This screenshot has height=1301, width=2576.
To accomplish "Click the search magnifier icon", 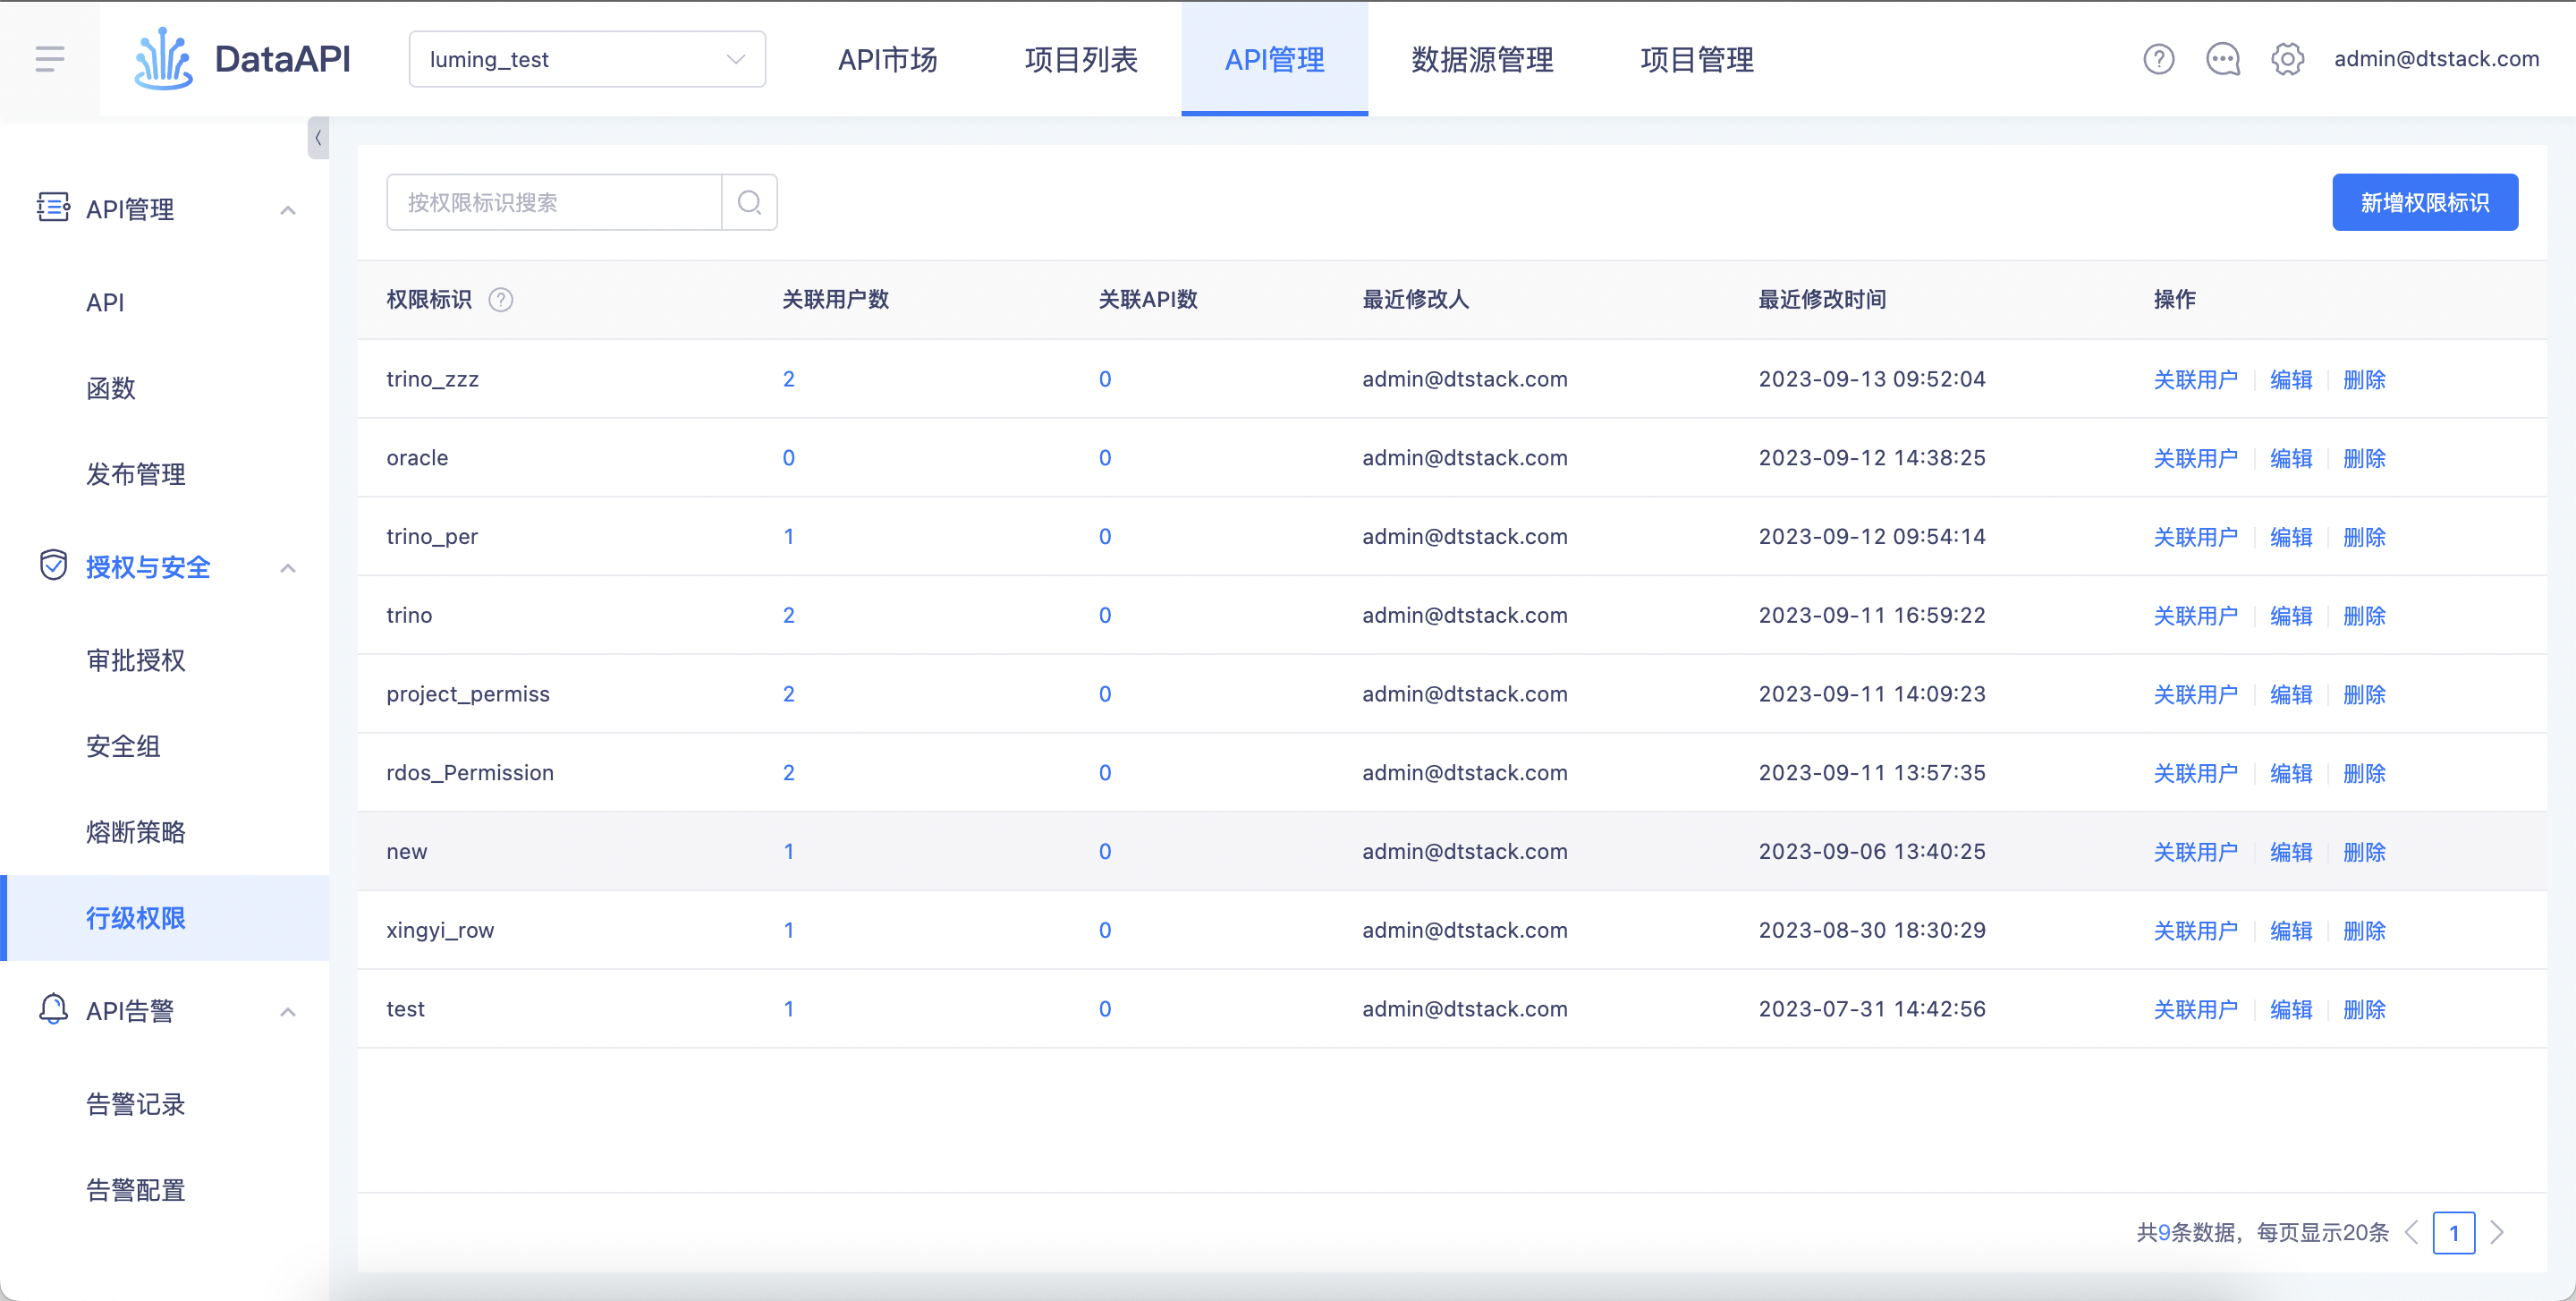I will (749, 202).
